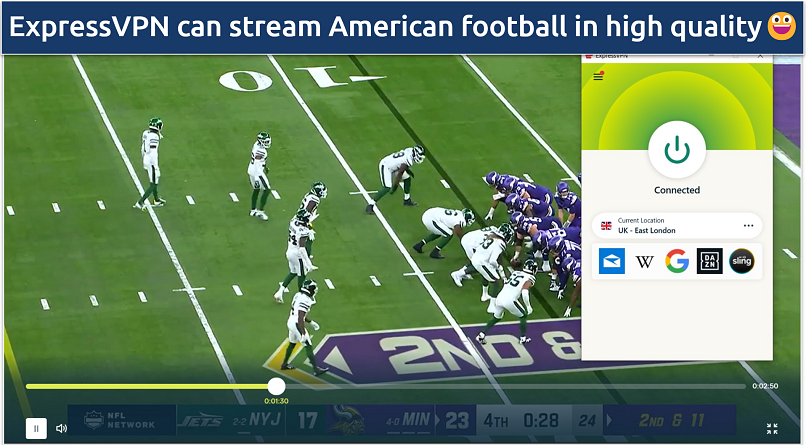
Task: Click the UK flag icon
Action: coord(607,226)
